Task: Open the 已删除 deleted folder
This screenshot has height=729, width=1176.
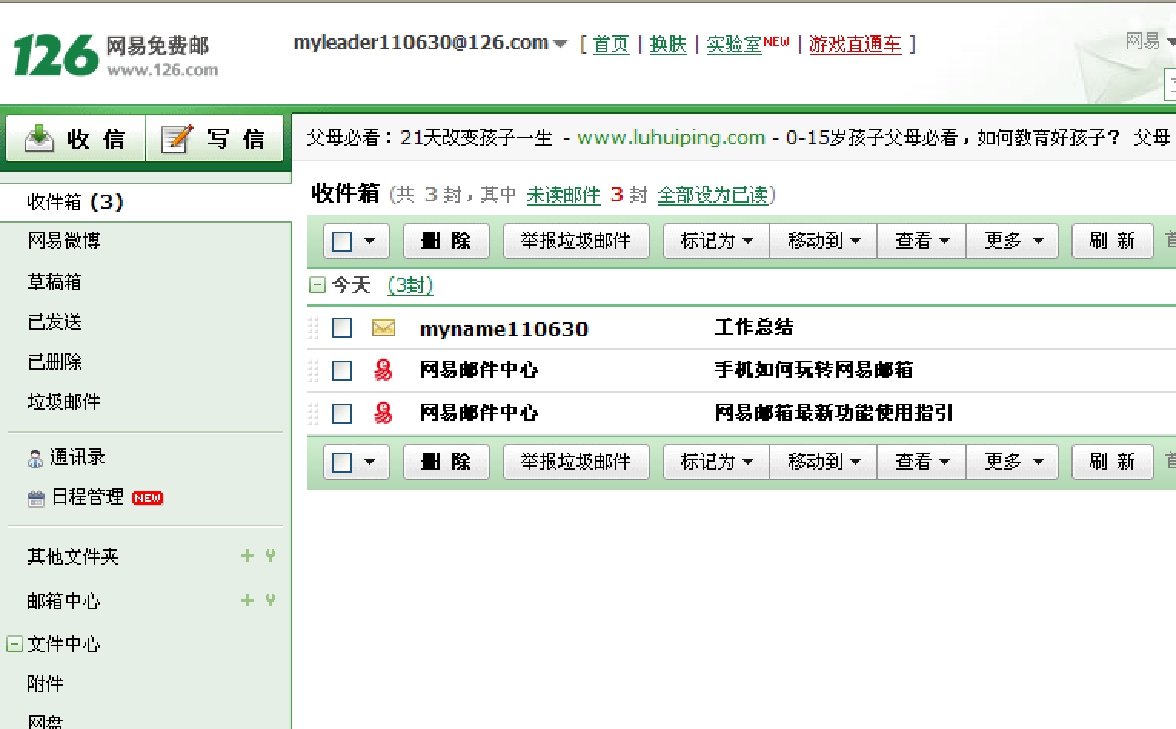Action: (54, 362)
